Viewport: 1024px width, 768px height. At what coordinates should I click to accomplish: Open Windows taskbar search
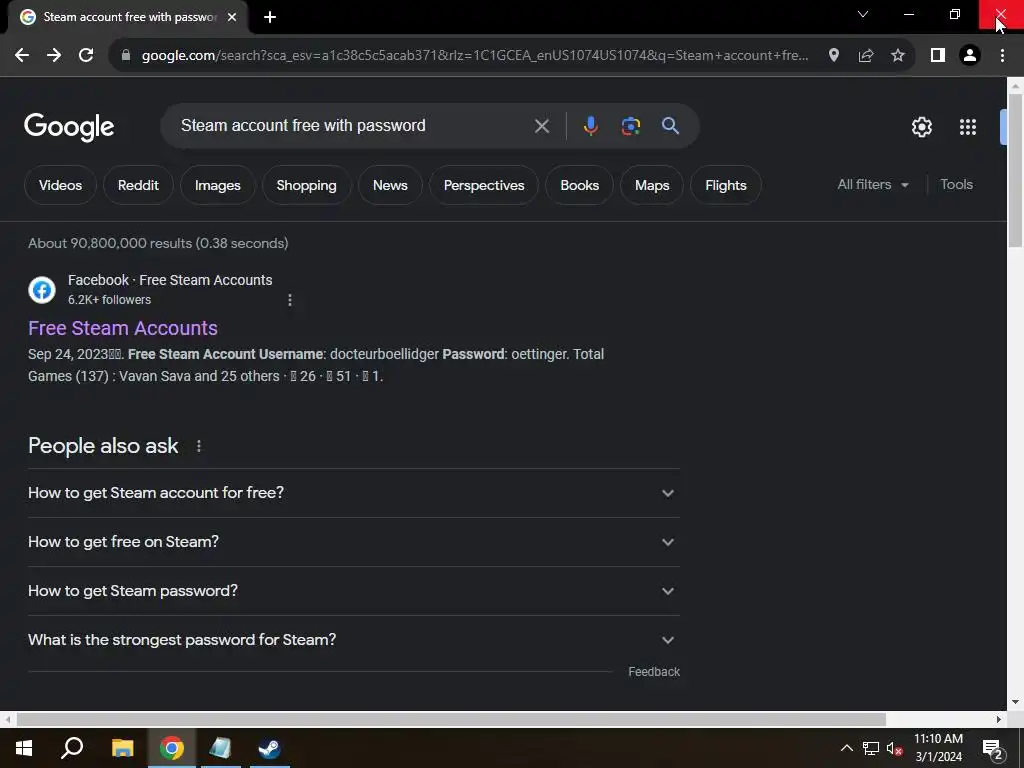coord(72,748)
